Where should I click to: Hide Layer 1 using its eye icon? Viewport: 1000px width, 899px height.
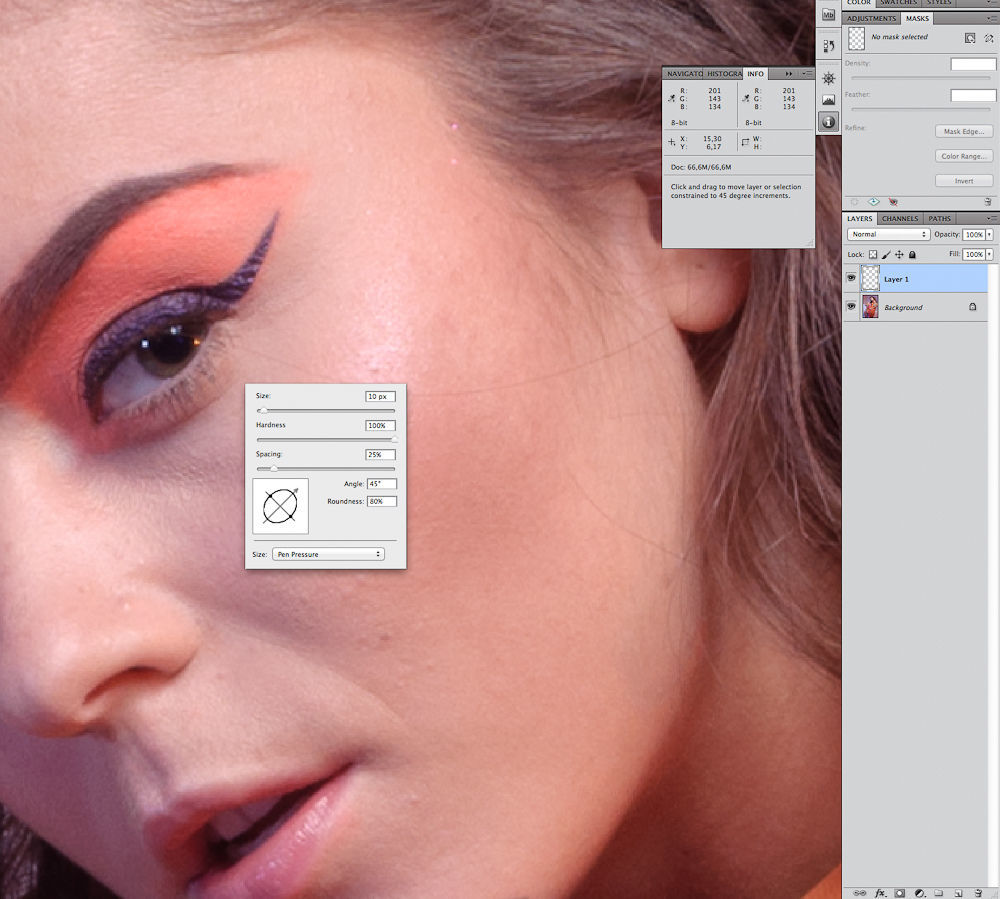click(852, 279)
